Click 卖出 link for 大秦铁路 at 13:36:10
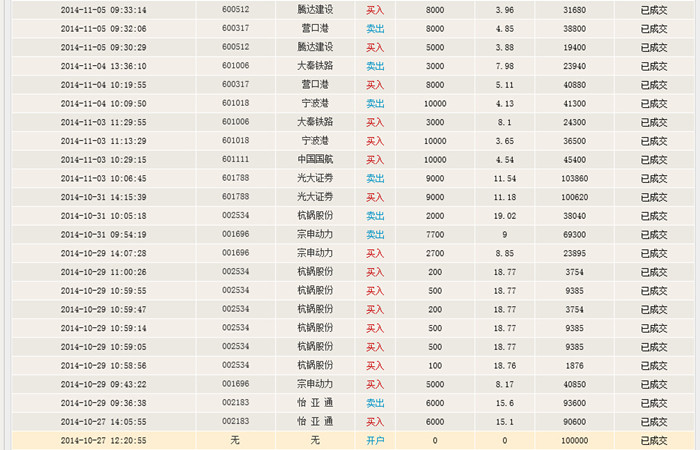 click(x=375, y=66)
